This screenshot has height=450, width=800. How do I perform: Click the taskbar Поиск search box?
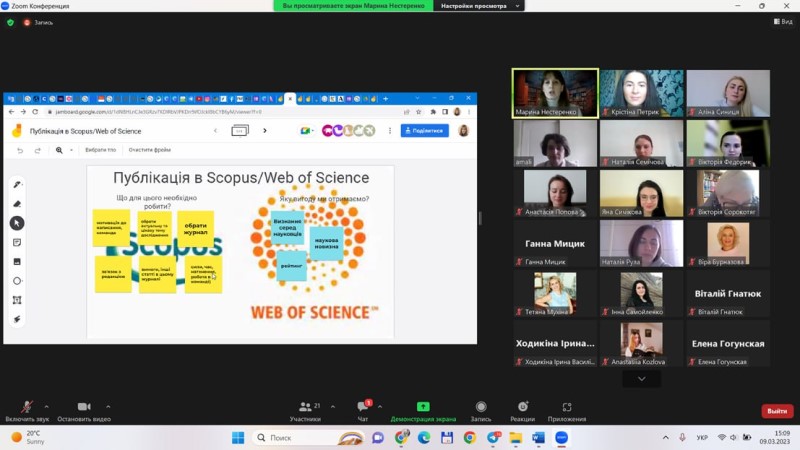coord(310,438)
